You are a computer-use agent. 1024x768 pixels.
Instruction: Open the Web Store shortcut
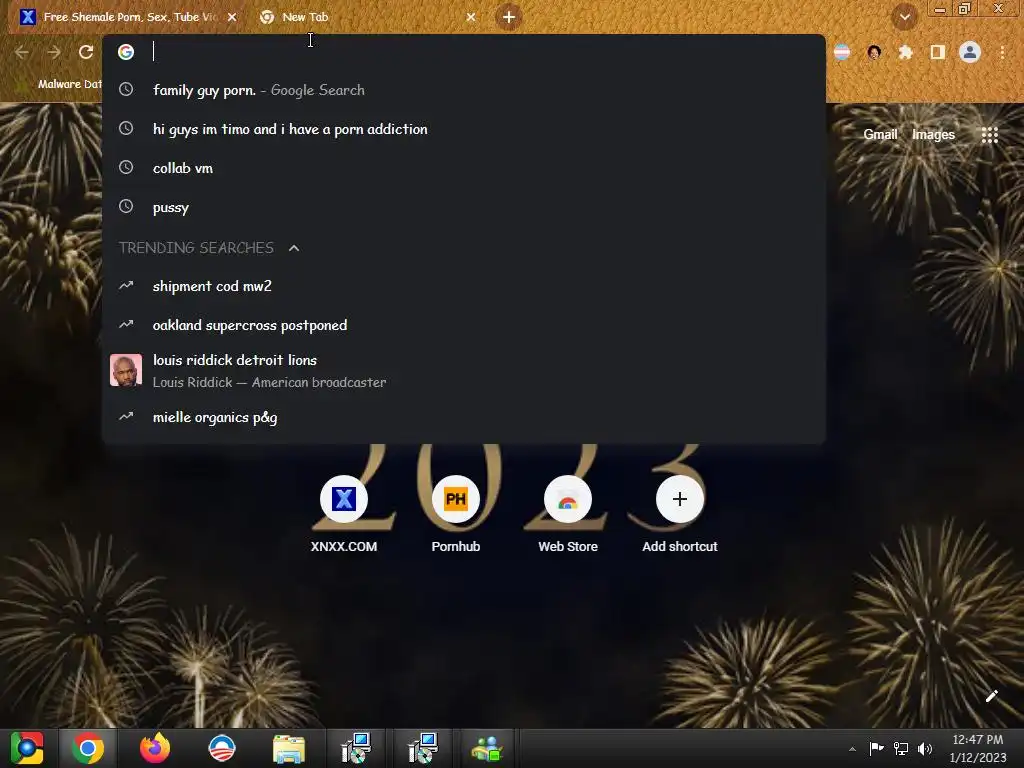[568, 515]
